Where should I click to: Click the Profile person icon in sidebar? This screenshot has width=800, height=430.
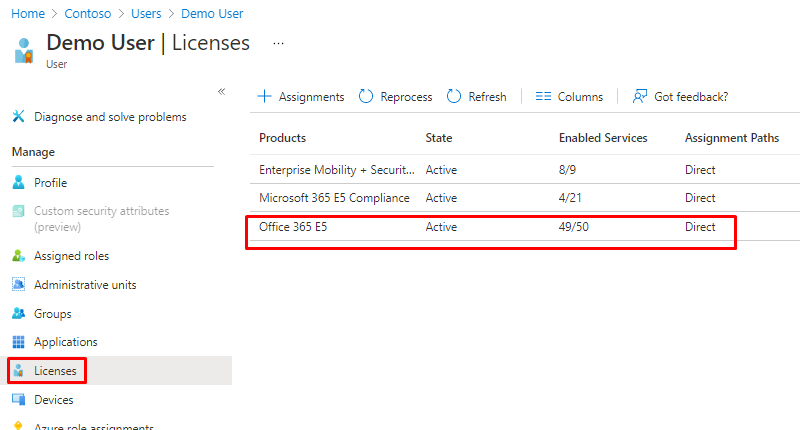coord(18,183)
